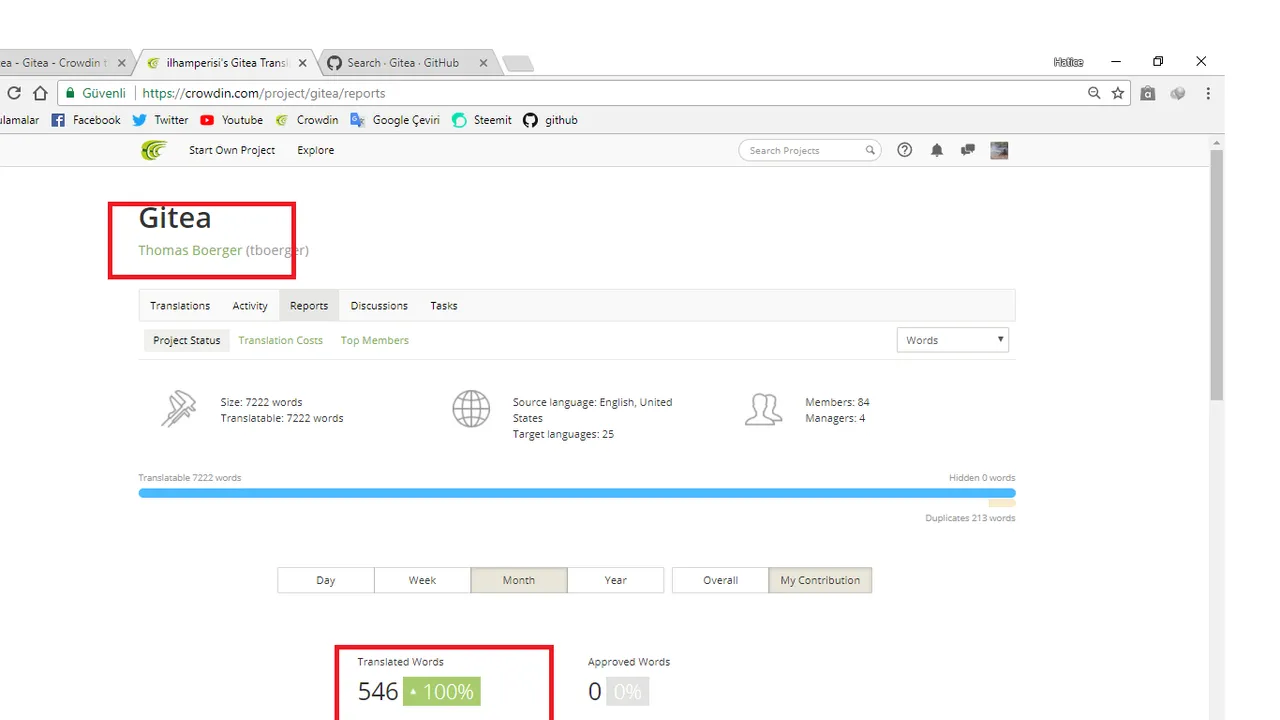Open Top Members report
The width and height of the screenshot is (1280, 720).
coord(374,340)
